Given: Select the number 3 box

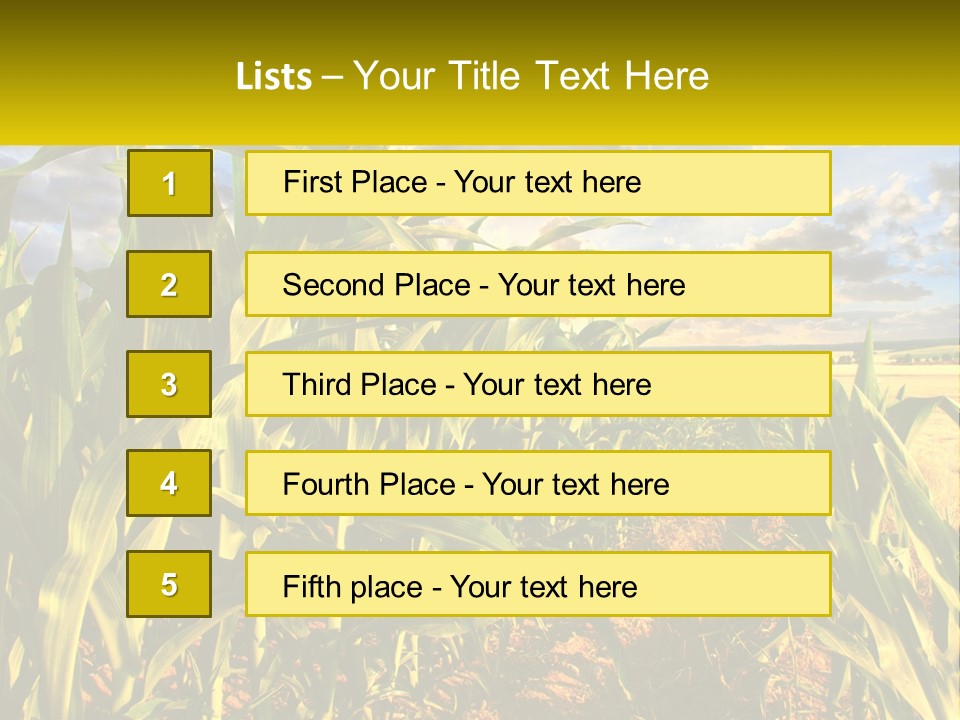Looking at the screenshot, I should click(x=169, y=384).
